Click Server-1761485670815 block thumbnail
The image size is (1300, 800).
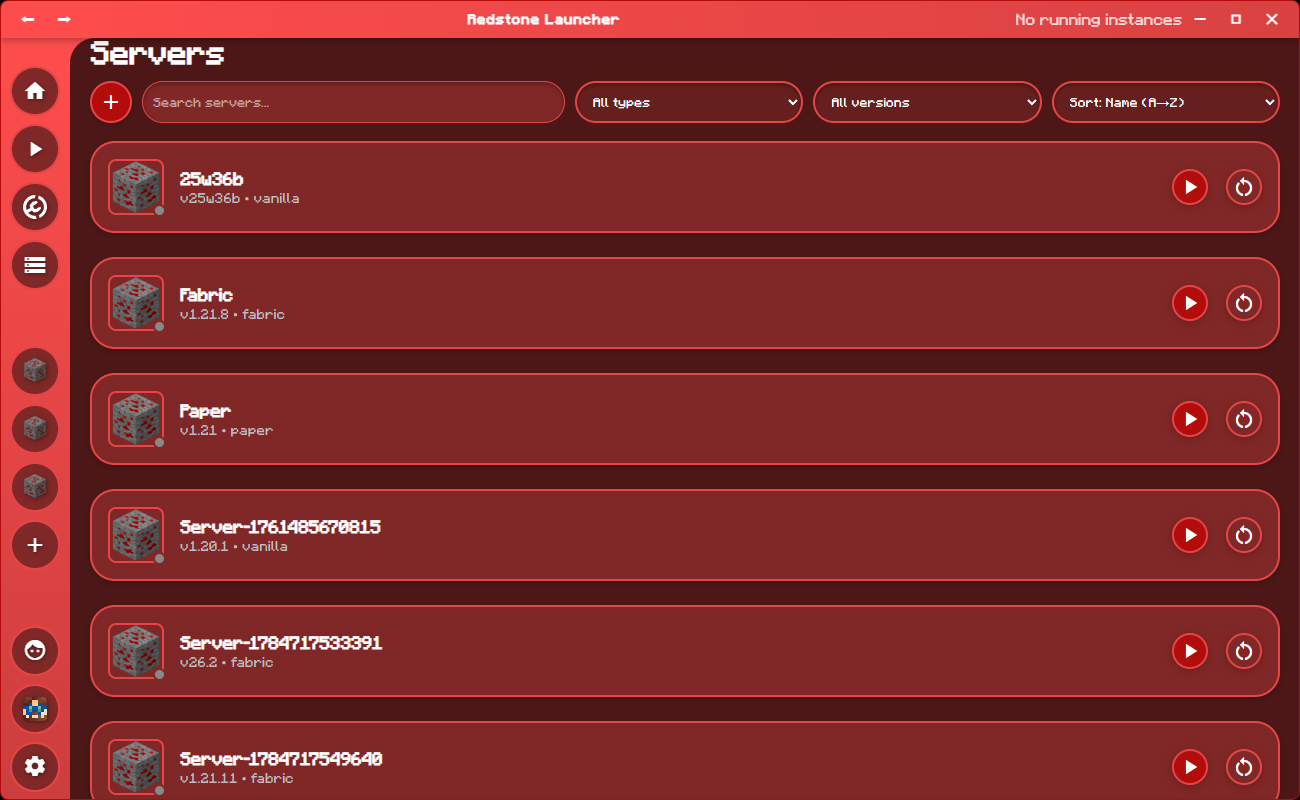coord(136,535)
